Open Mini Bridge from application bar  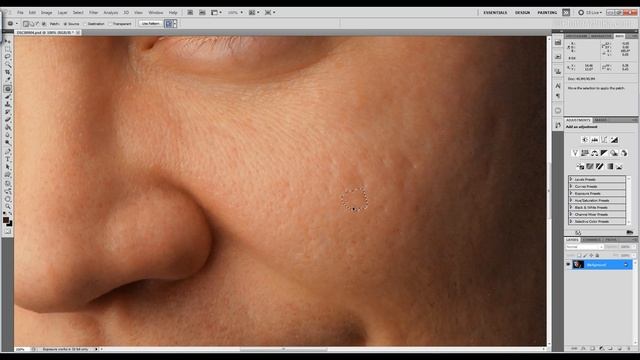click(x=202, y=13)
